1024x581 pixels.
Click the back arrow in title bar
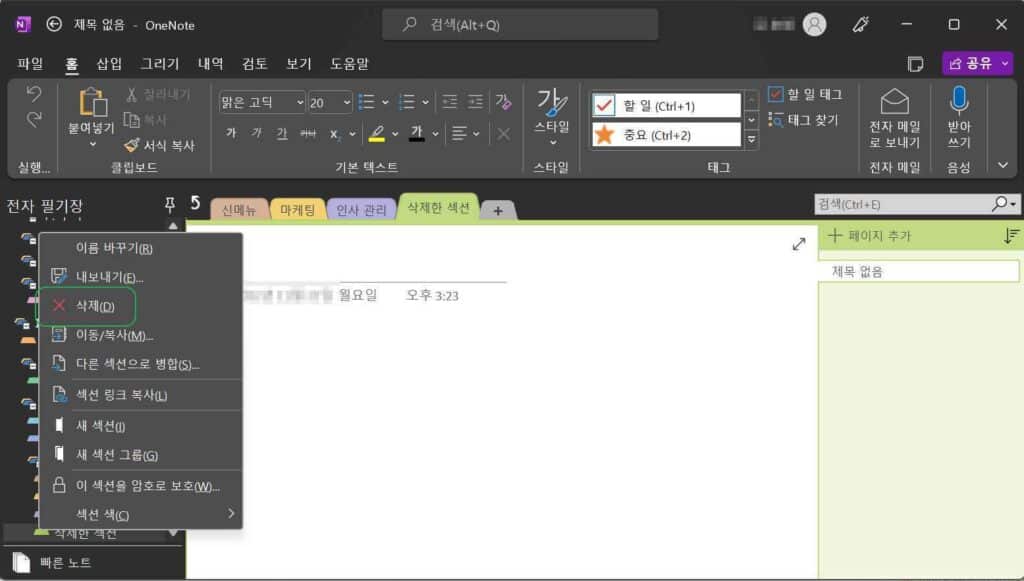(x=54, y=25)
